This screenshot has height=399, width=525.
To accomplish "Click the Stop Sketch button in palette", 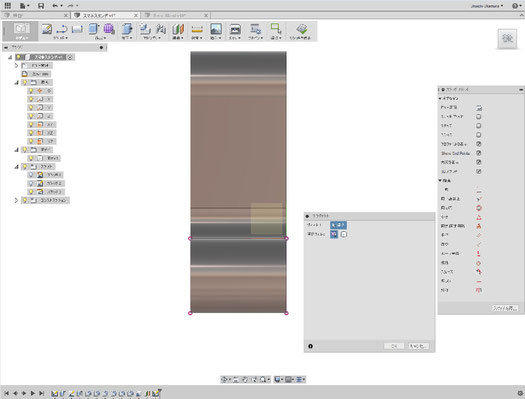I will (x=505, y=308).
